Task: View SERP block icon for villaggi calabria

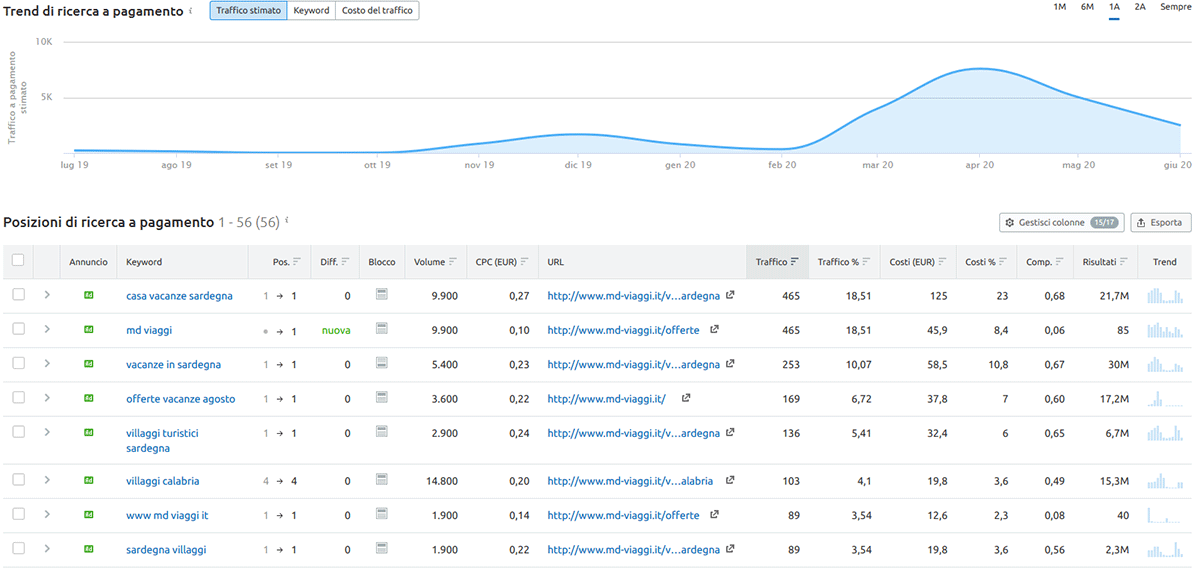Action: pos(381,480)
